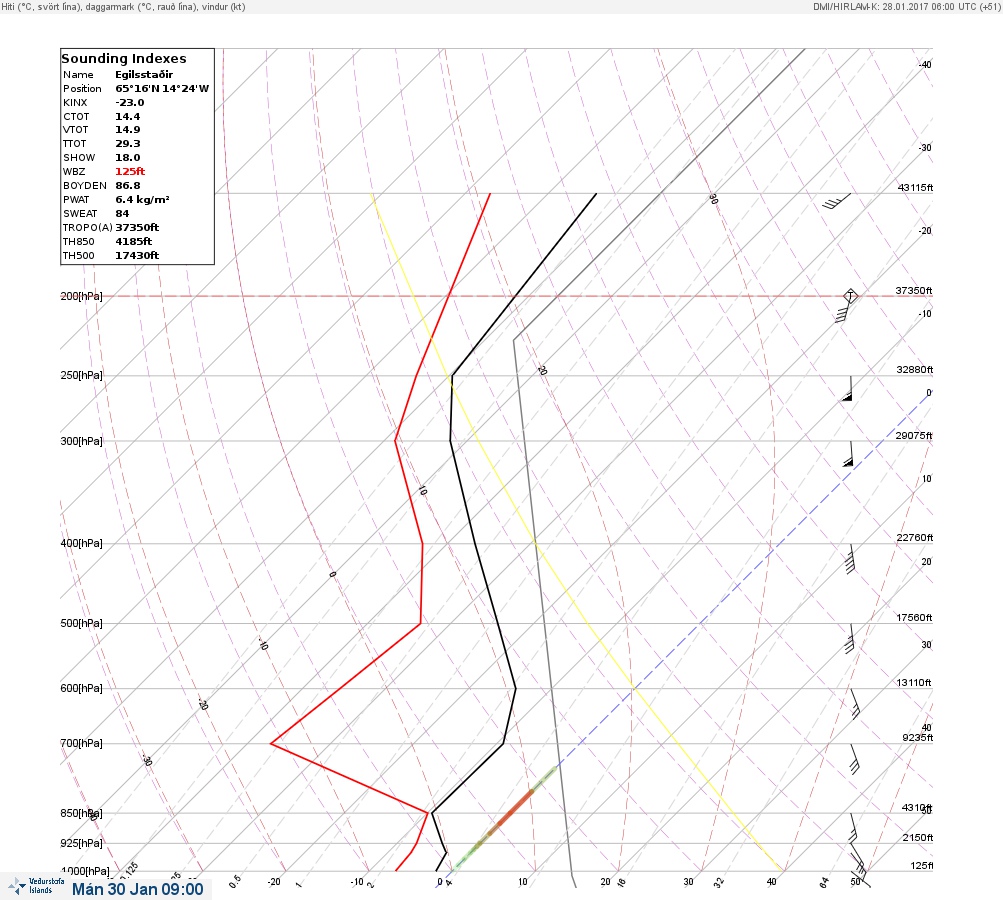
Task: Click the BOYDEN value "86.8"
Action: pos(127,186)
